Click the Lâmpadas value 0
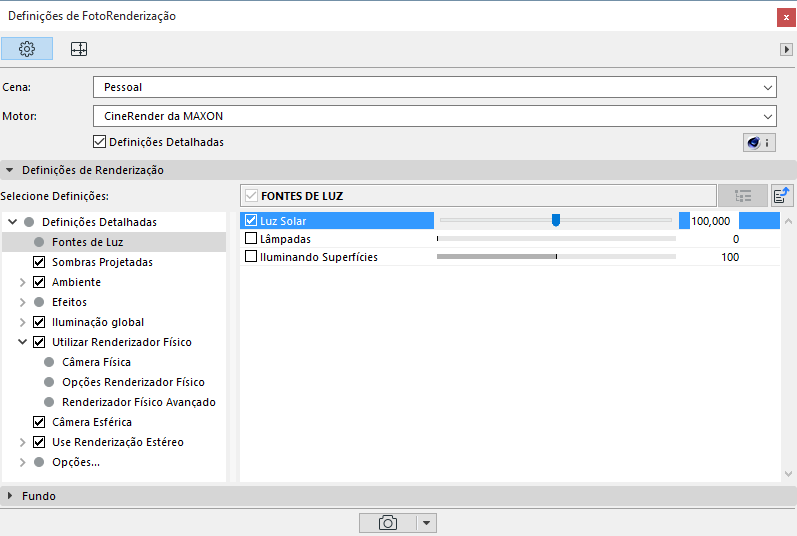Viewport: 797px width, 536px height. pyautogui.click(x=735, y=239)
